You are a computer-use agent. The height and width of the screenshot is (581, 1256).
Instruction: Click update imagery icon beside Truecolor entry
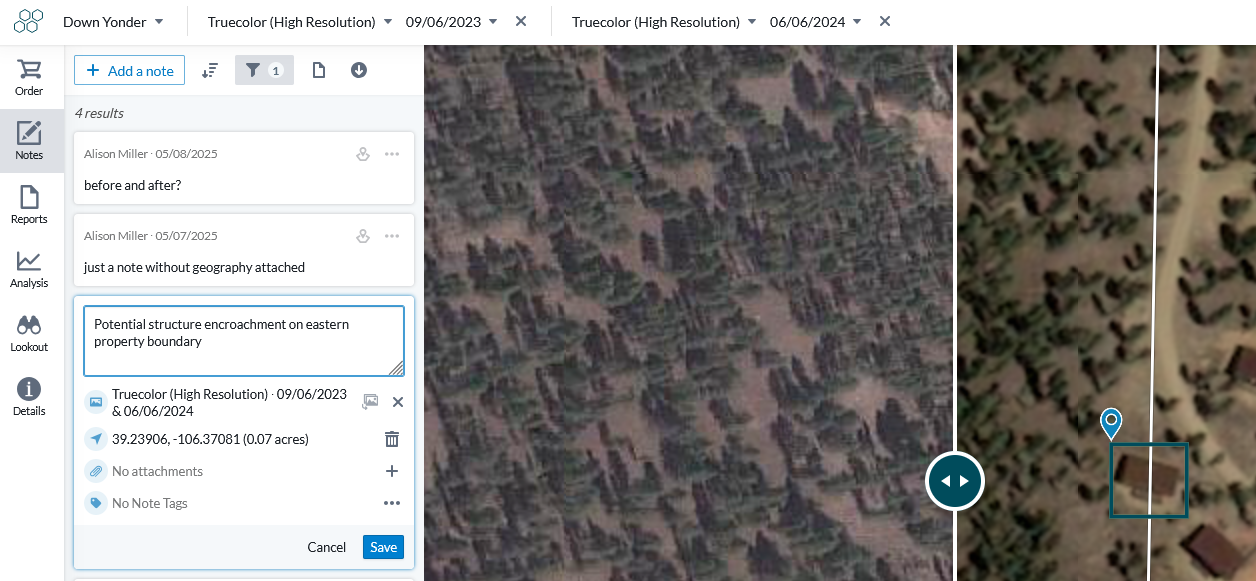[370, 402]
